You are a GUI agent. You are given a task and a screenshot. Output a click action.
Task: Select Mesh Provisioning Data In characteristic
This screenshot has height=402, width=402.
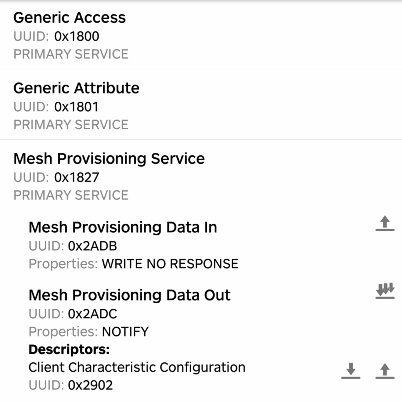tap(123, 227)
